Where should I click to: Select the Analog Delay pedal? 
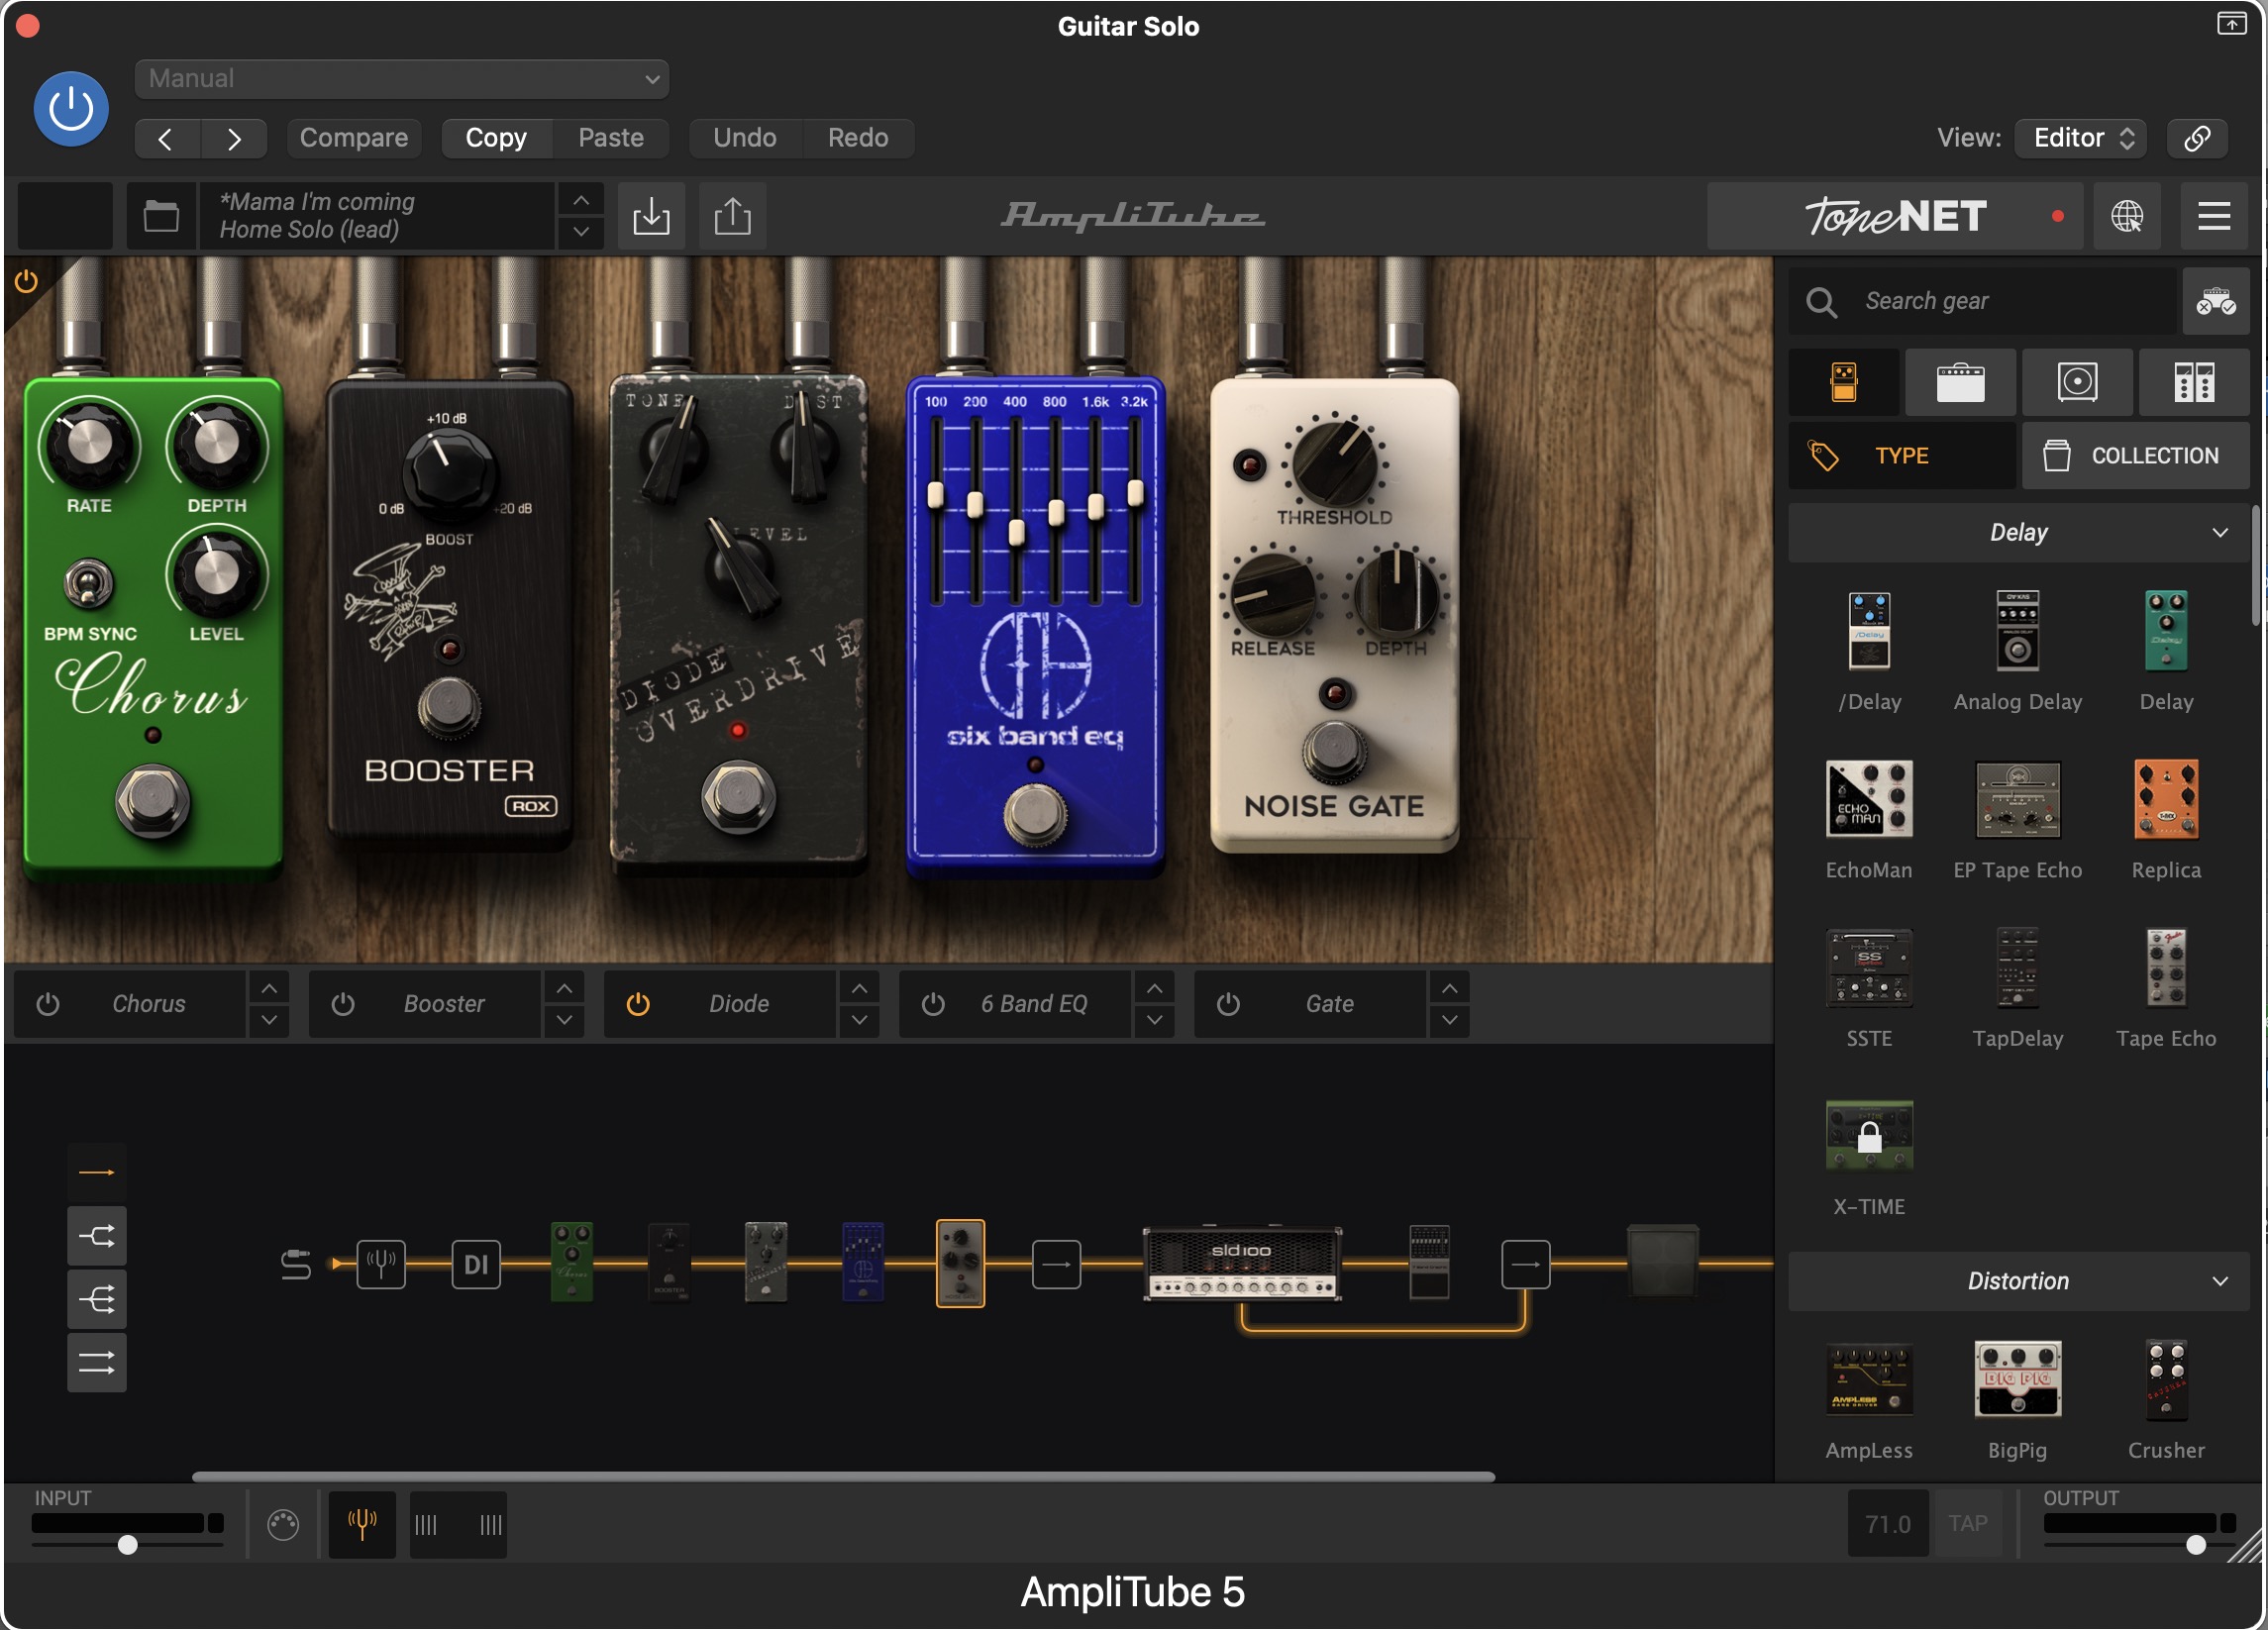tap(2018, 631)
